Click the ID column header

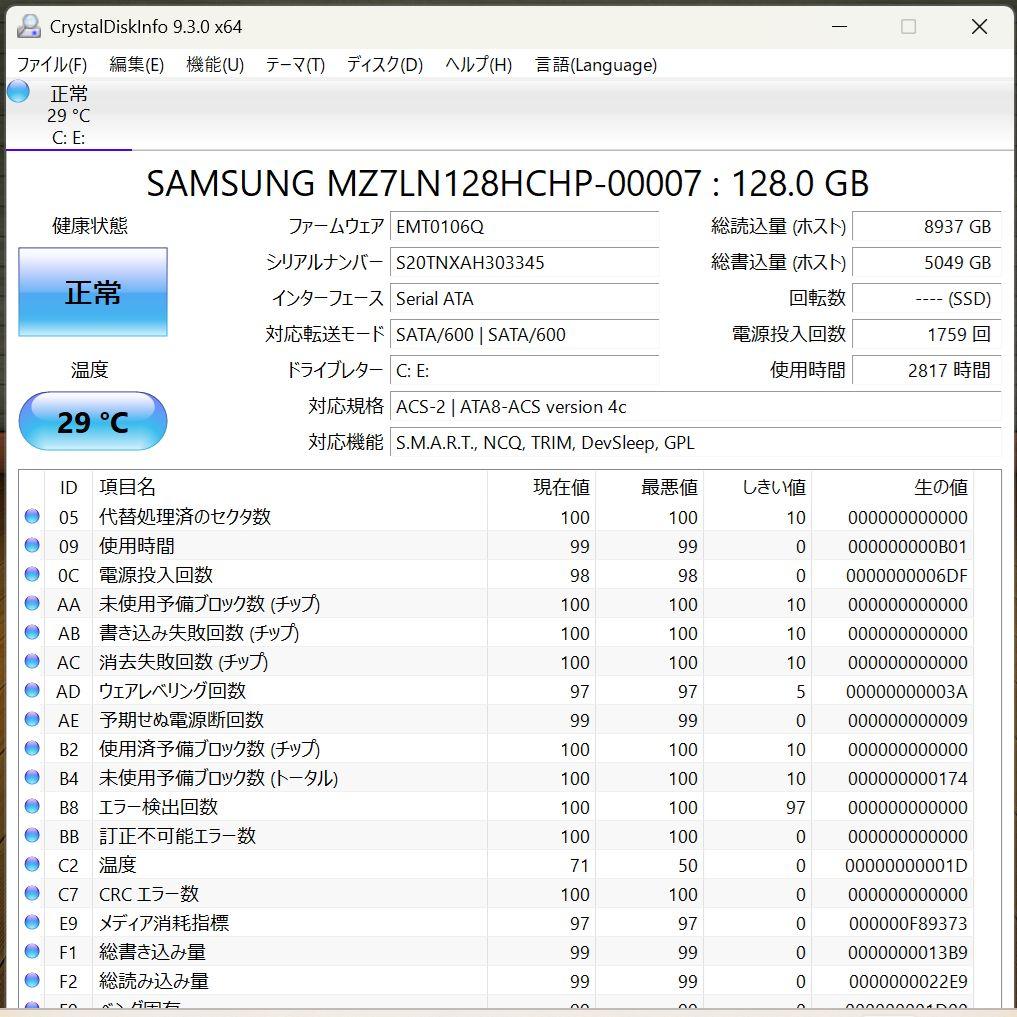coord(68,487)
